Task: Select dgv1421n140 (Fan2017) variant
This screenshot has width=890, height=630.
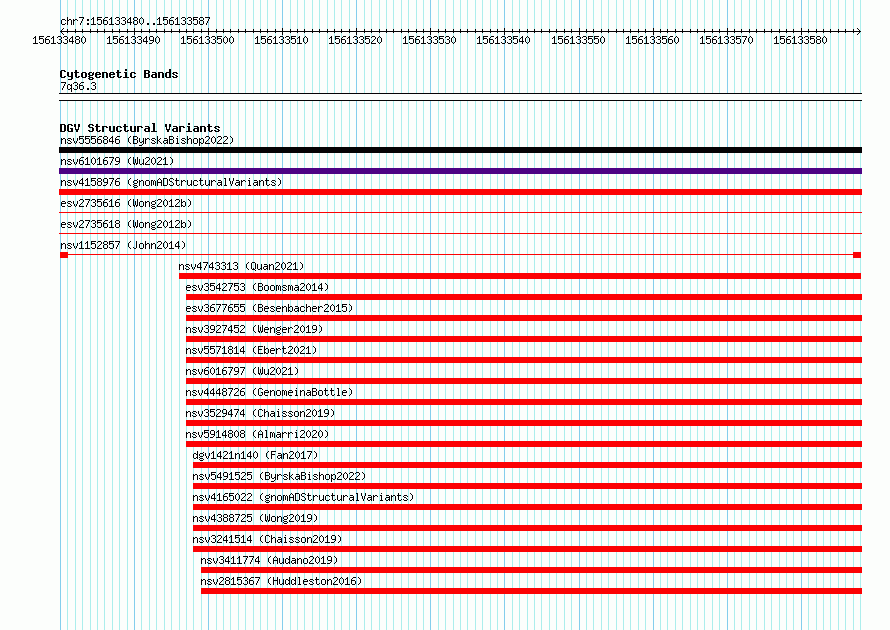Action: (x=255, y=455)
